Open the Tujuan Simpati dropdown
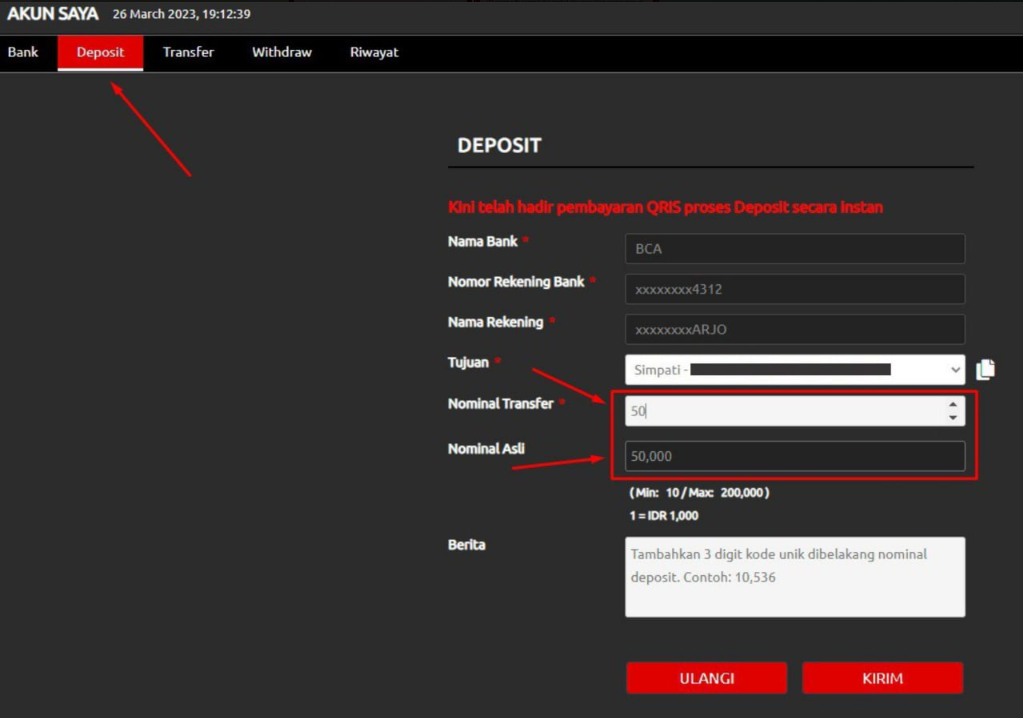 [794, 370]
